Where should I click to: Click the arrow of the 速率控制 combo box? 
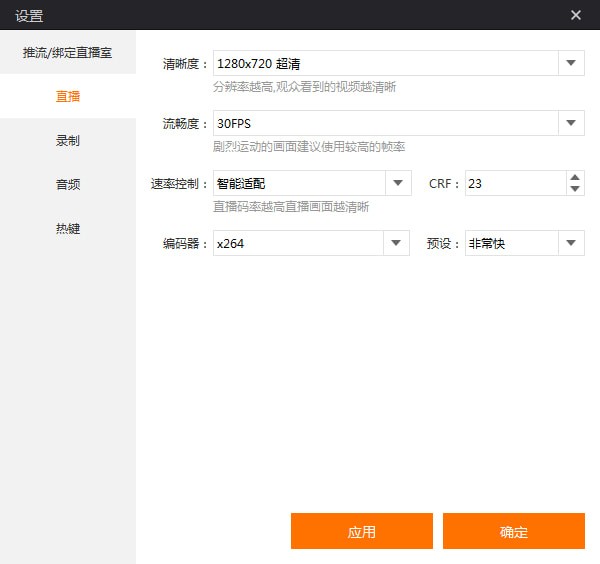click(398, 183)
